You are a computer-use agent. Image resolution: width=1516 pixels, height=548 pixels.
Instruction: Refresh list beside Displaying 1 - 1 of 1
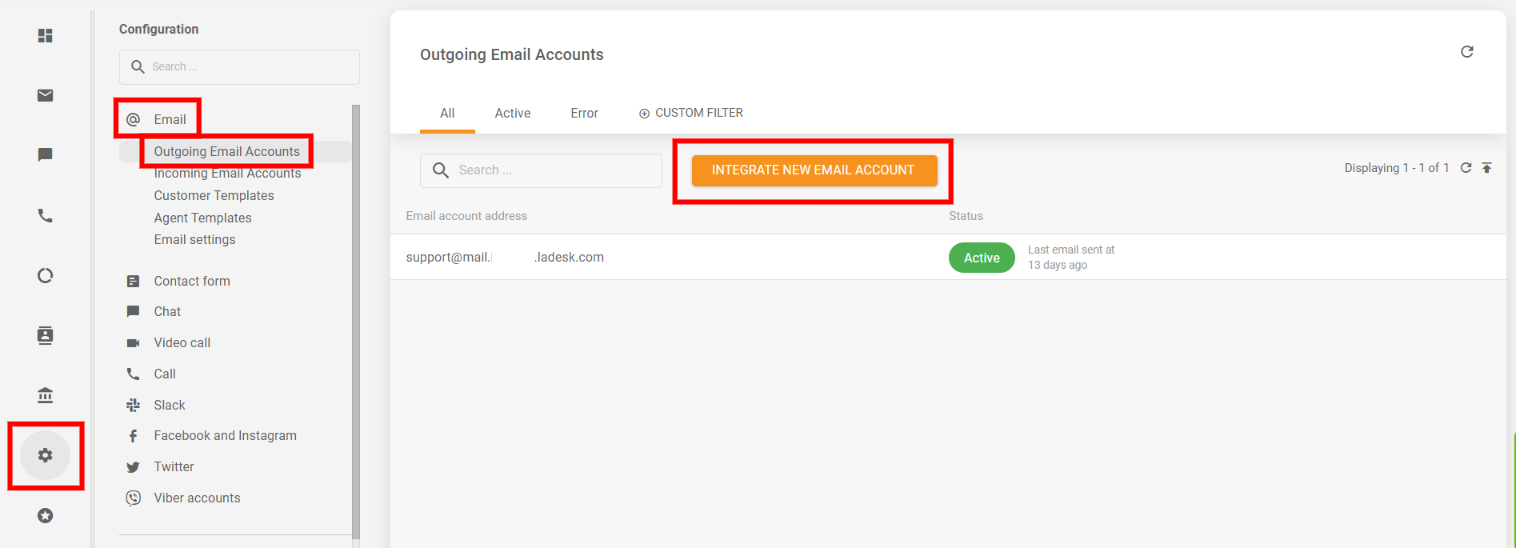click(1466, 168)
